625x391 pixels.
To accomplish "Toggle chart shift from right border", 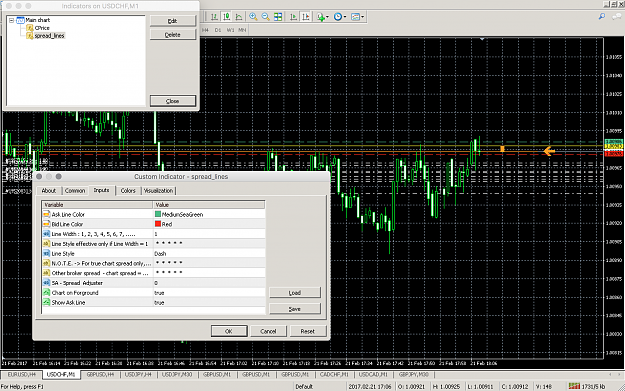I will 306,17.
